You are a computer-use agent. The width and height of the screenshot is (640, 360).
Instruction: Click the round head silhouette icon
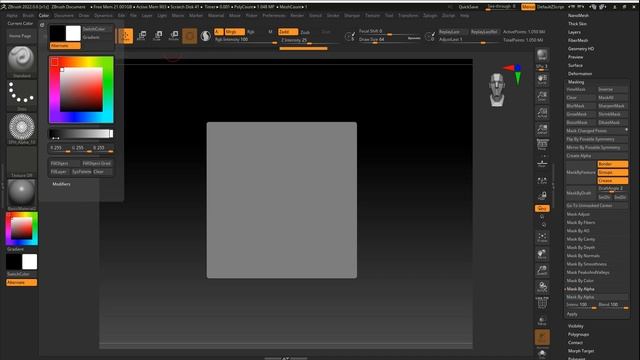205,36
